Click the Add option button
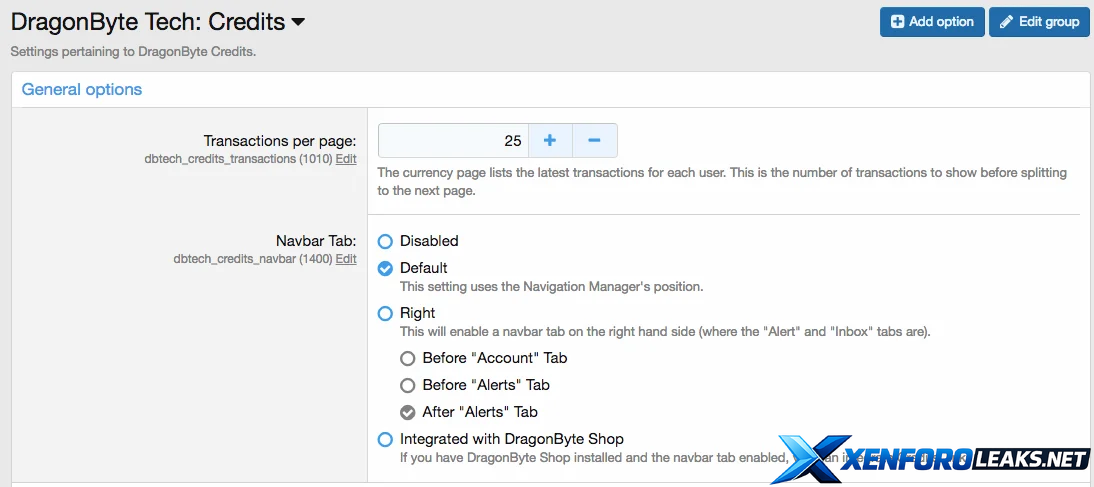1094x487 pixels. tap(932, 22)
